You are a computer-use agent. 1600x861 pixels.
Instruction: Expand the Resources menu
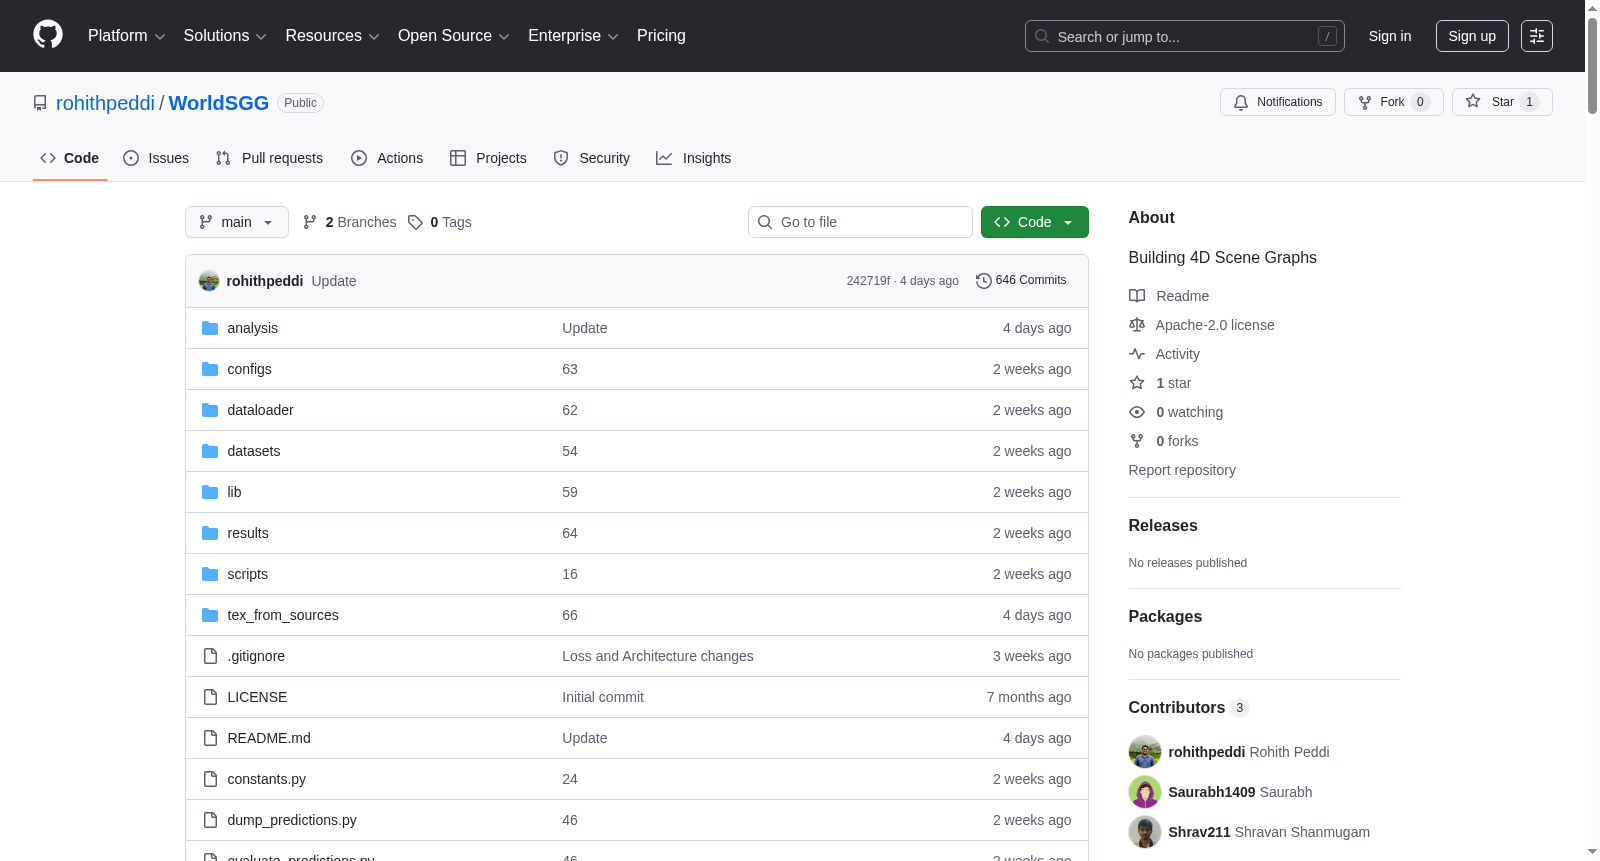pyautogui.click(x=332, y=36)
